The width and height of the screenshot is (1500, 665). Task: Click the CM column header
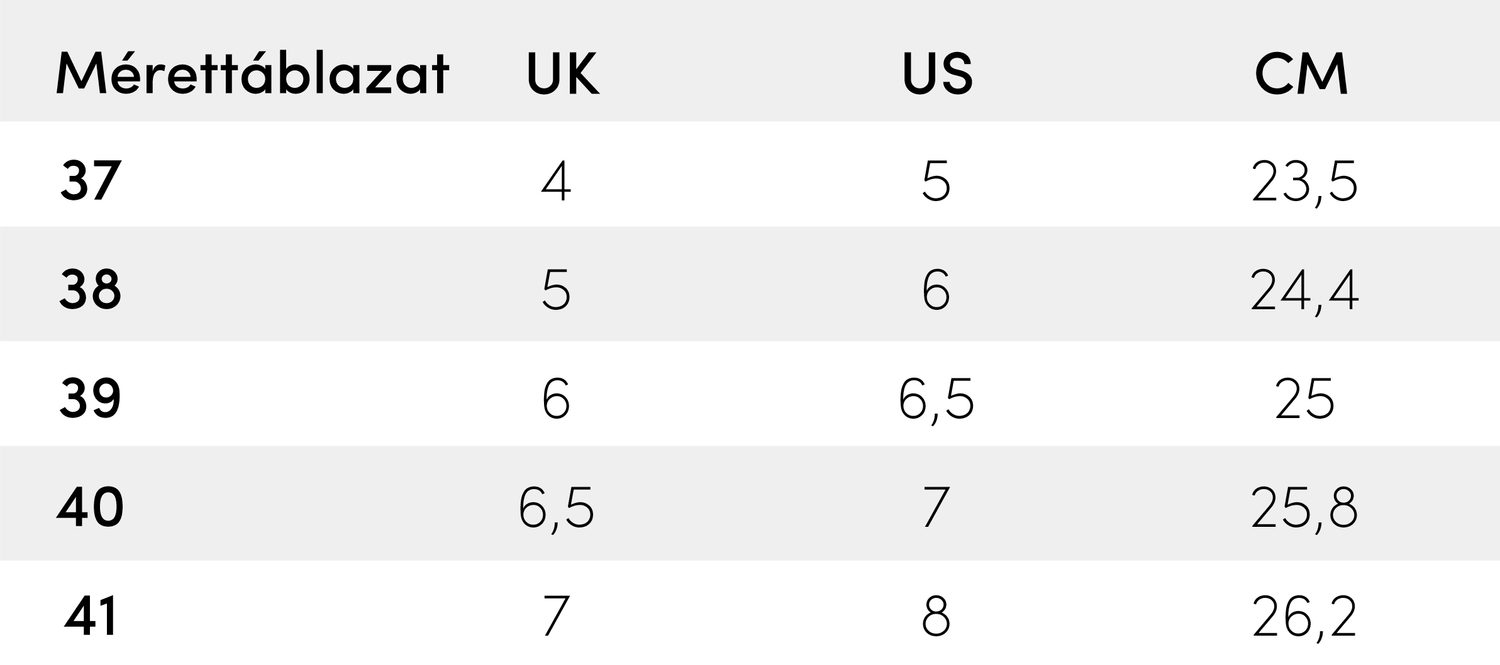tap(1302, 75)
